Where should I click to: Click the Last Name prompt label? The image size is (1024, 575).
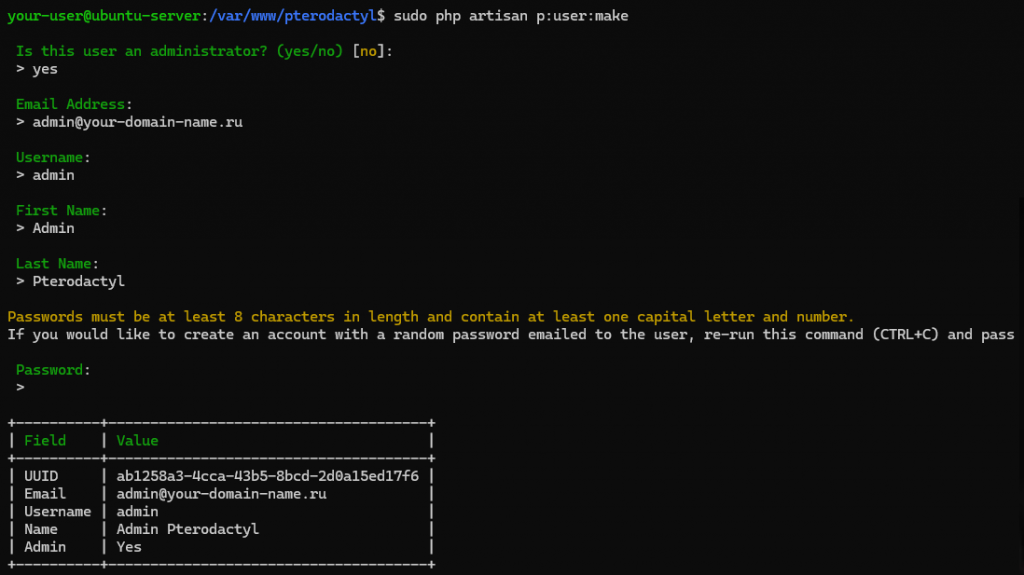57,264
